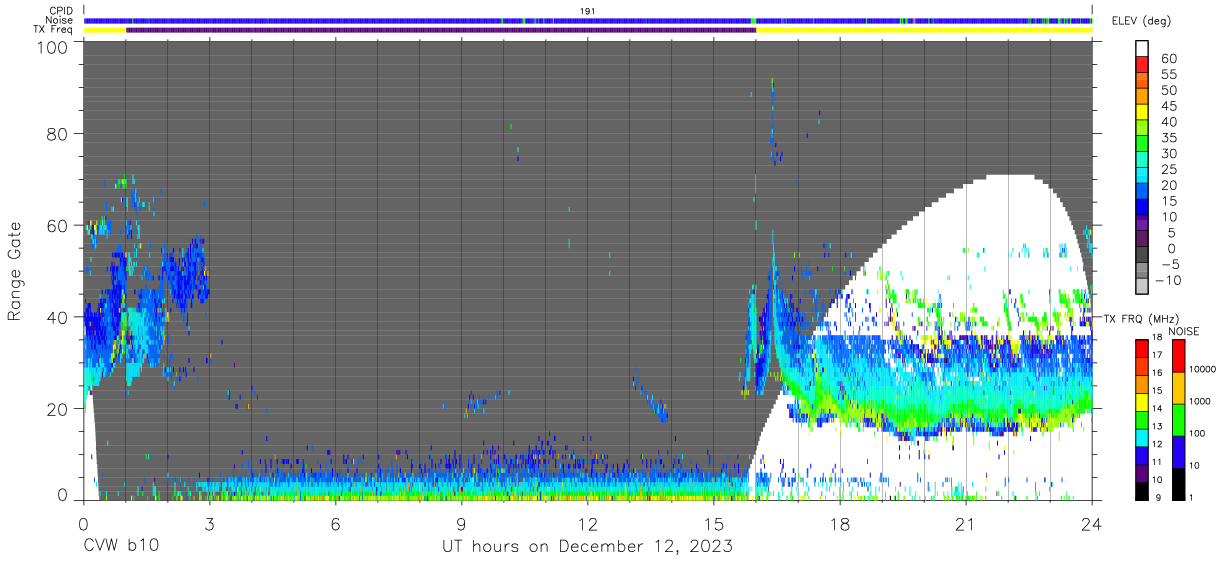1228x567 pixels.
Task: Click the x-axis tick label '12'
Action: (x=587, y=525)
